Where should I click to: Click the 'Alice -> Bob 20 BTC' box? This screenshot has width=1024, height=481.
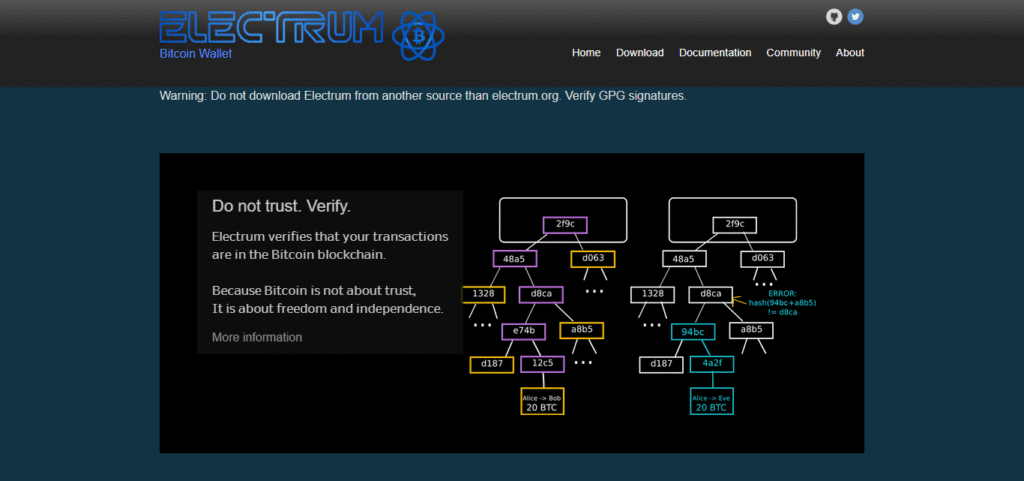click(x=542, y=401)
